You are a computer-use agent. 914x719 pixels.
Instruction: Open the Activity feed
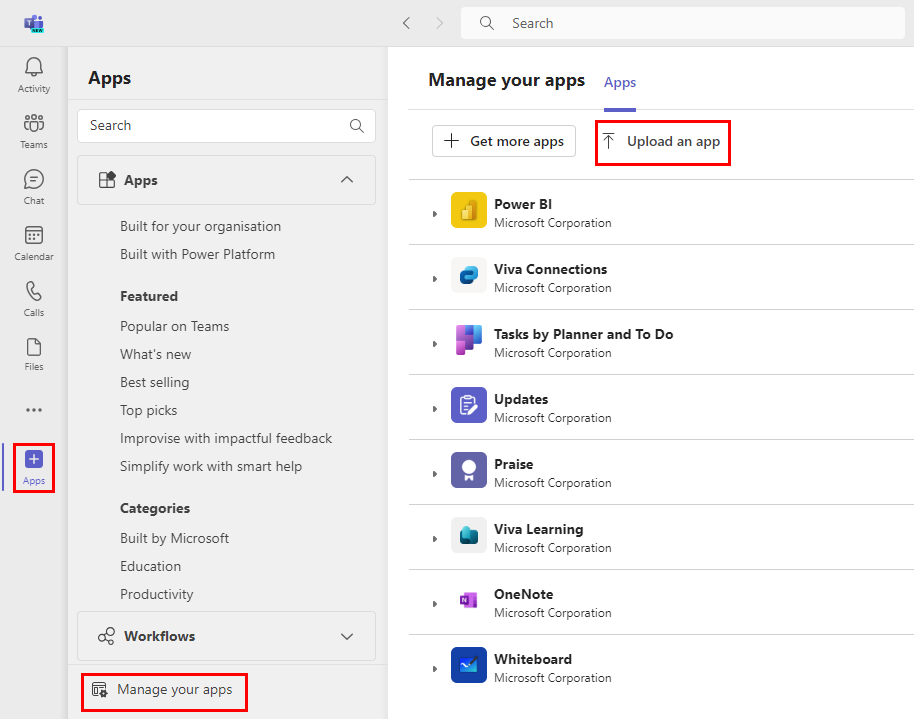click(x=33, y=68)
